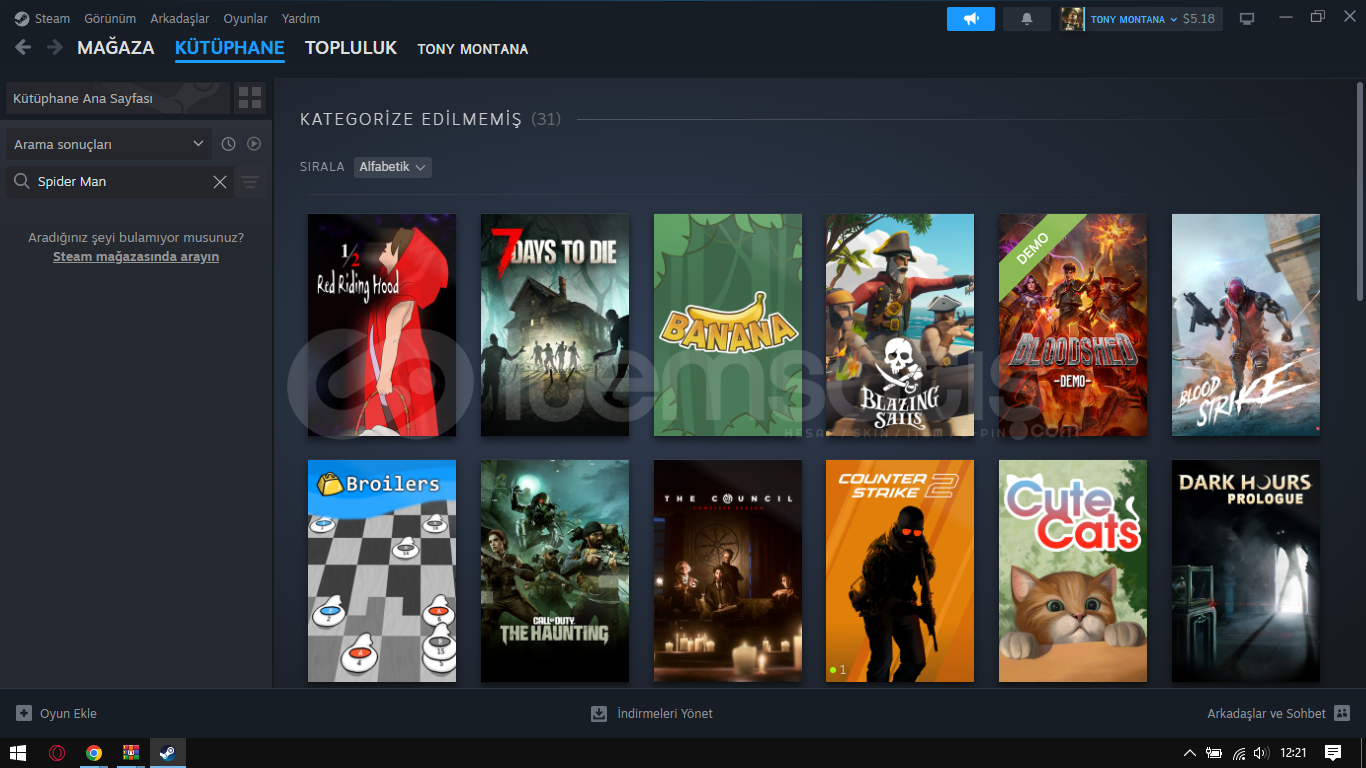1366x768 pixels.
Task: Switch to grid collections view icon
Action: click(250, 98)
